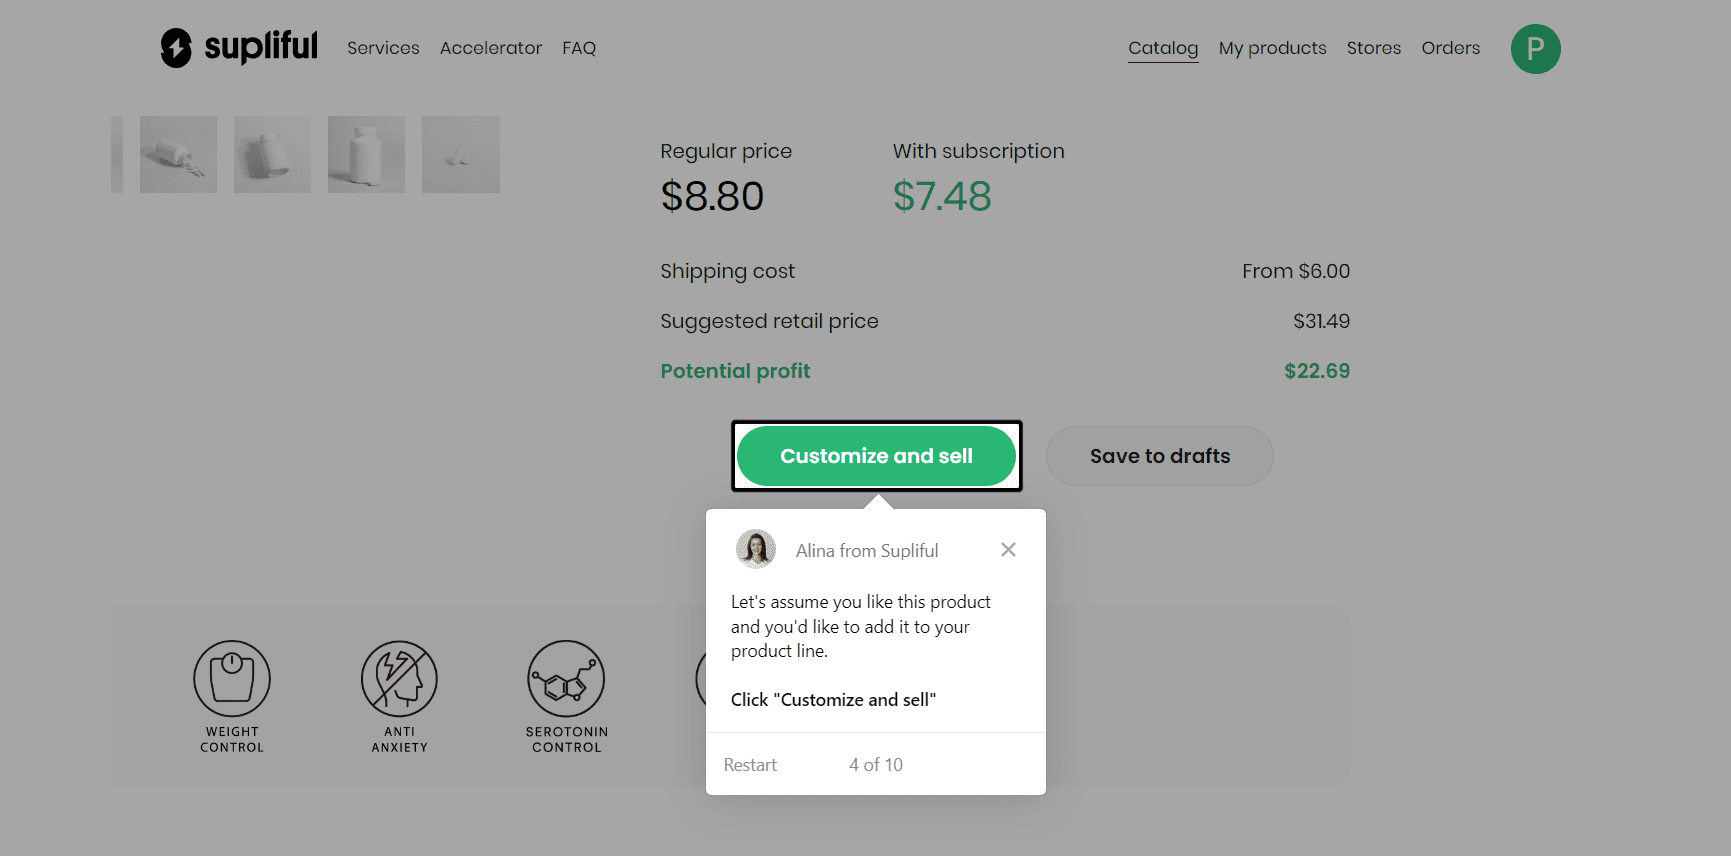Select the upright bottle thumbnail

coord(366,154)
